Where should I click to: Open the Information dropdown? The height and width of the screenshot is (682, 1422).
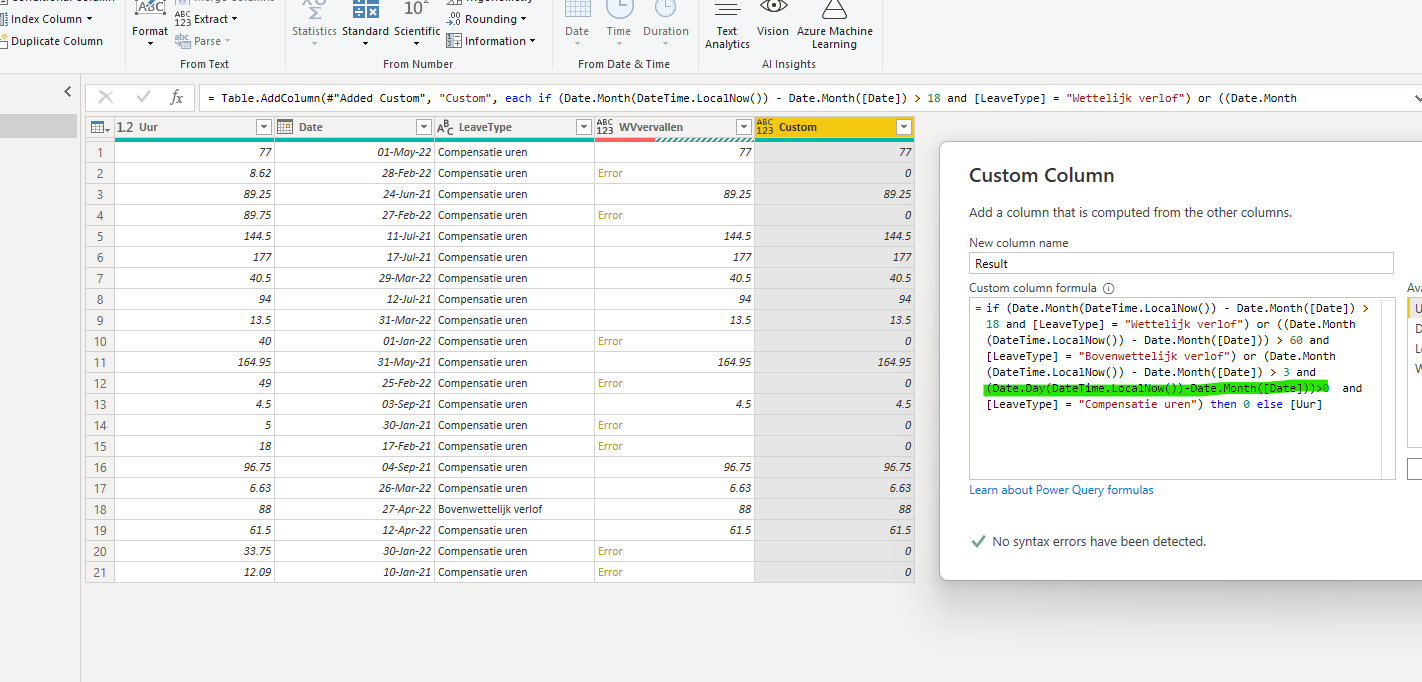tap(491, 41)
